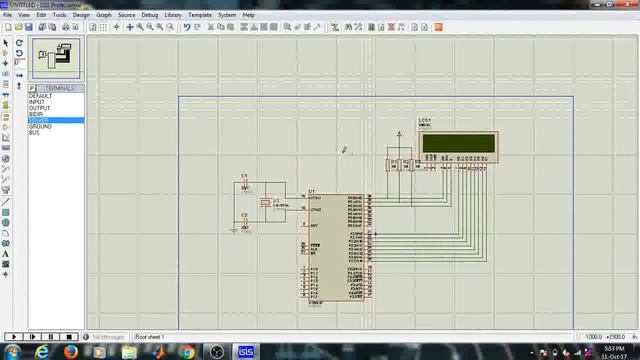
Task: Select the Terminals mode tool
Action: 6,117
